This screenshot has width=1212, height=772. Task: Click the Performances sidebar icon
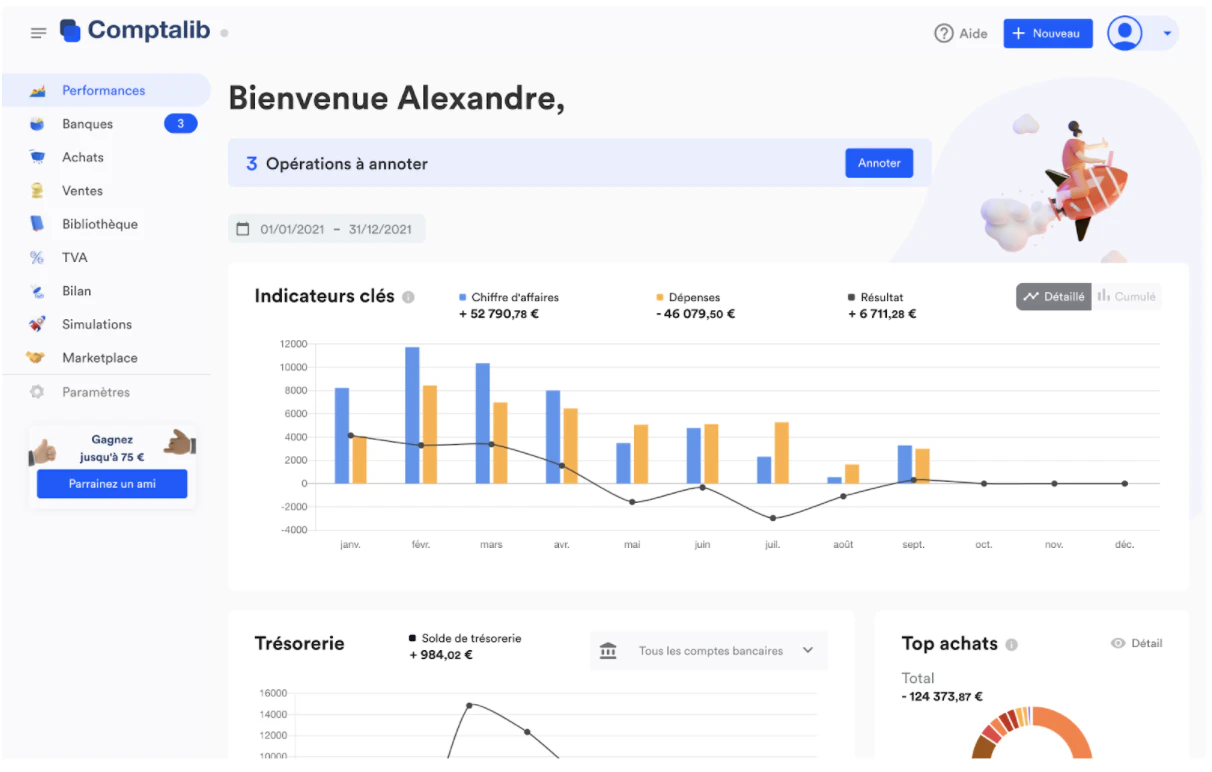37,91
